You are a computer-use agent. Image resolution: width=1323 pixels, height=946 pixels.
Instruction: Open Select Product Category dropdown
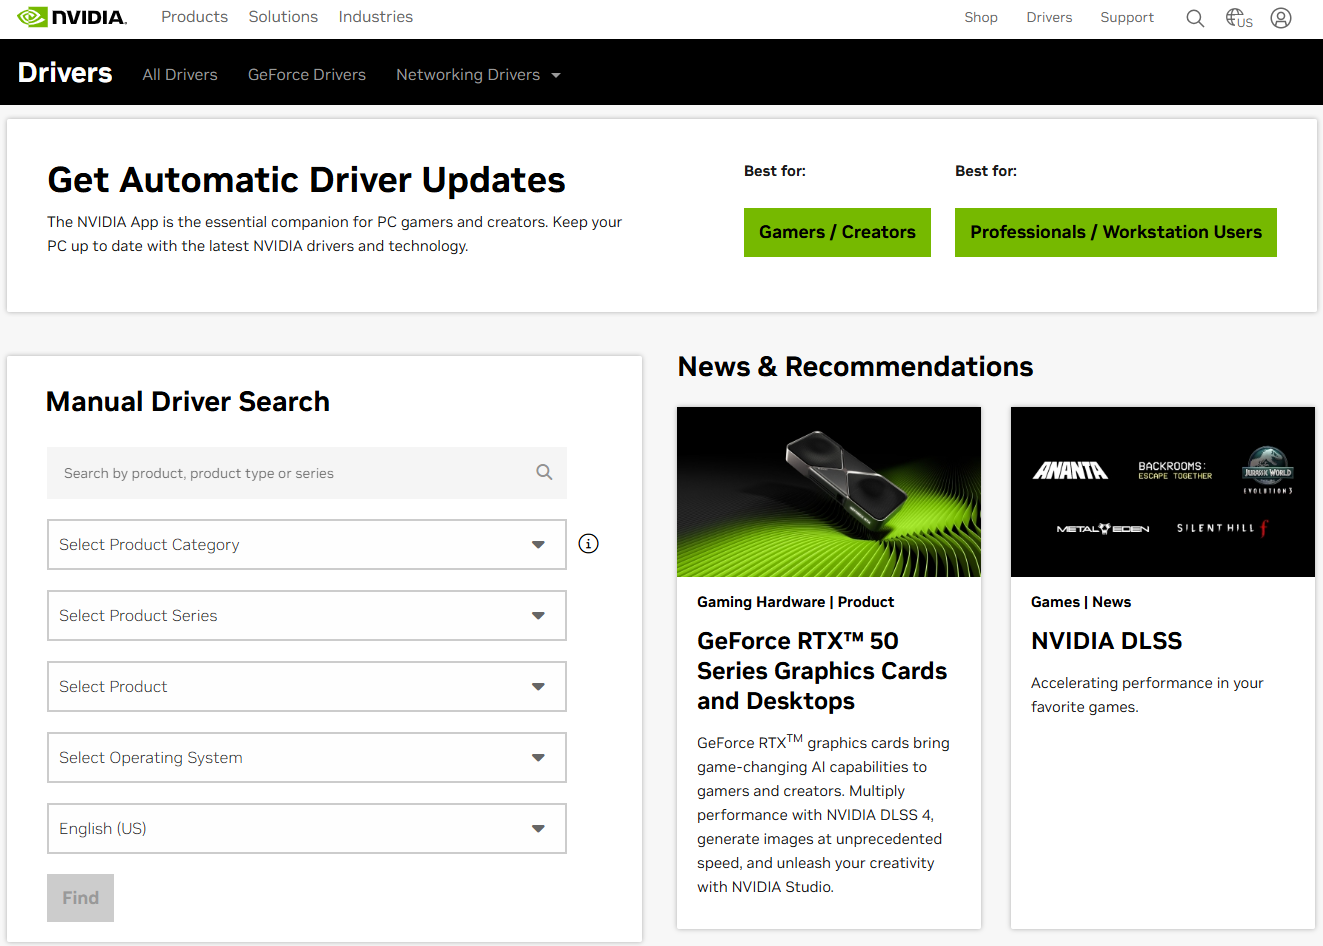pyautogui.click(x=307, y=545)
